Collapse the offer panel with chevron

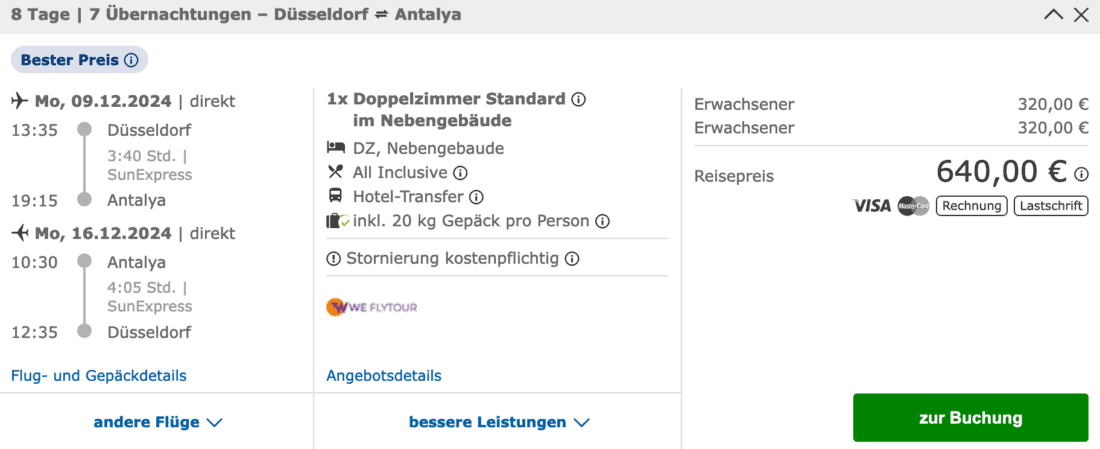1053,15
